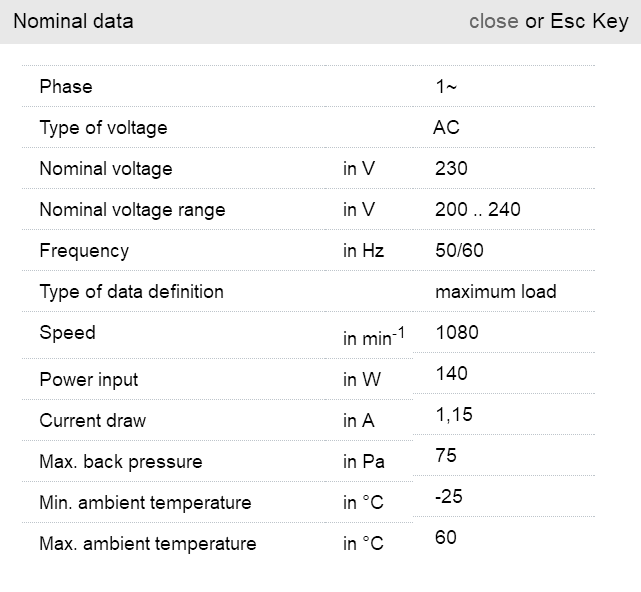Viewport: 641px width, 592px height.
Task: Click the Type of data definition label
Action: [131, 292]
